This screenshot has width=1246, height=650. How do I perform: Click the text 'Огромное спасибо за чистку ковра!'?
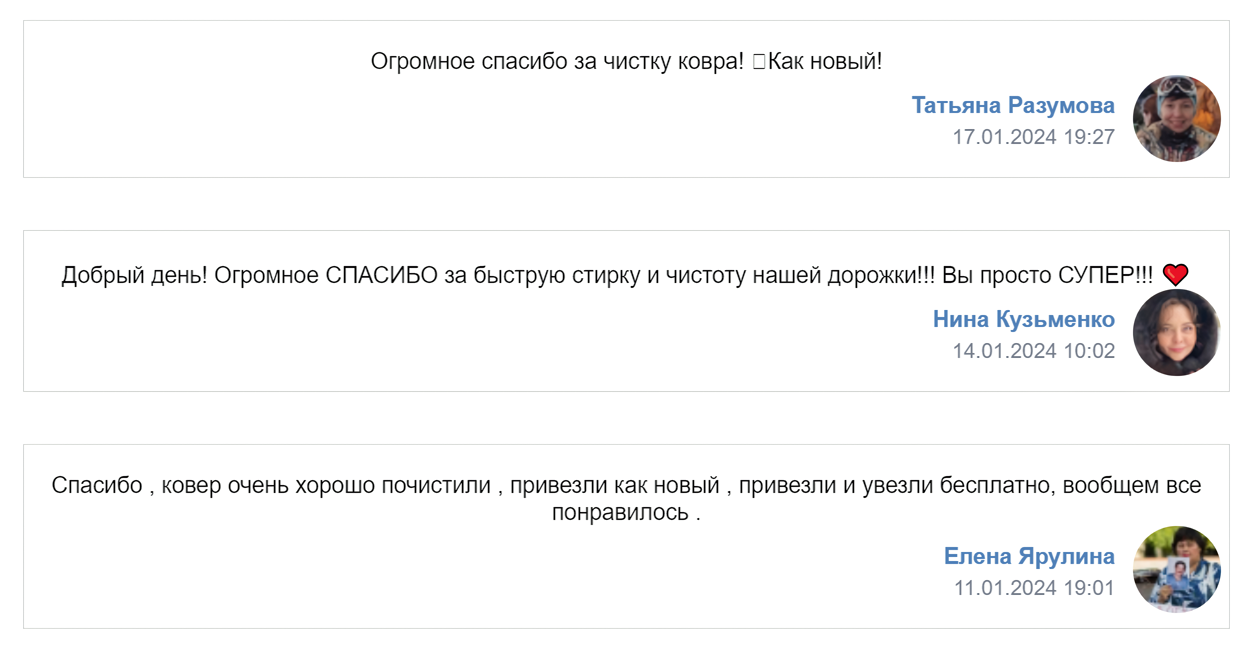pyautogui.click(x=557, y=62)
